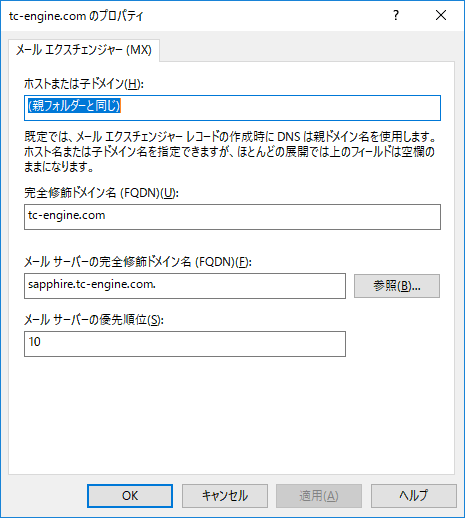
Task: Click the mail server priority field showing 10
Action: (x=185, y=344)
